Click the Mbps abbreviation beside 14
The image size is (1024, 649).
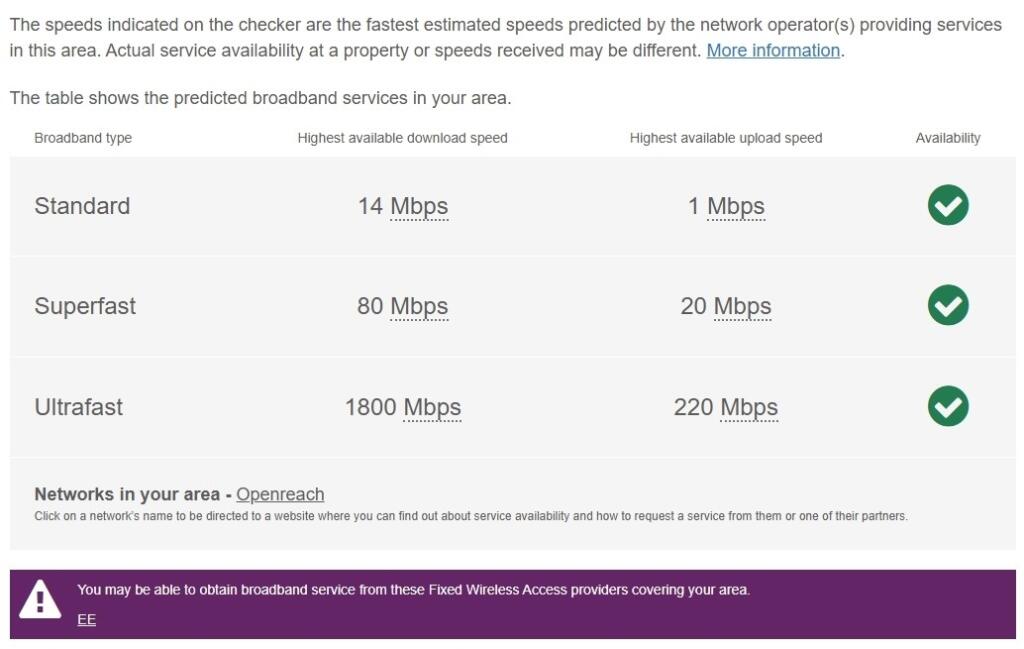[419, 206]
